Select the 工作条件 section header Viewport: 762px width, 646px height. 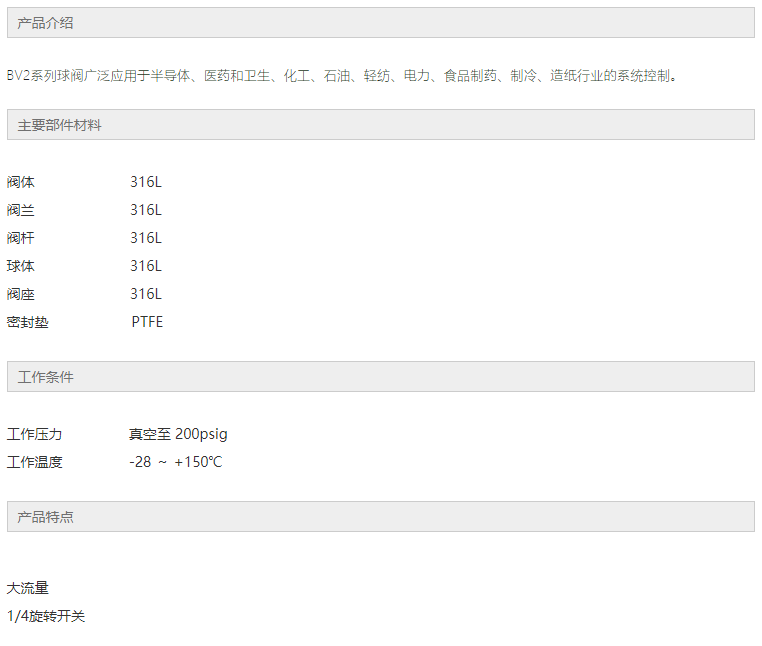pyautogui.click(x=381, y=377)
